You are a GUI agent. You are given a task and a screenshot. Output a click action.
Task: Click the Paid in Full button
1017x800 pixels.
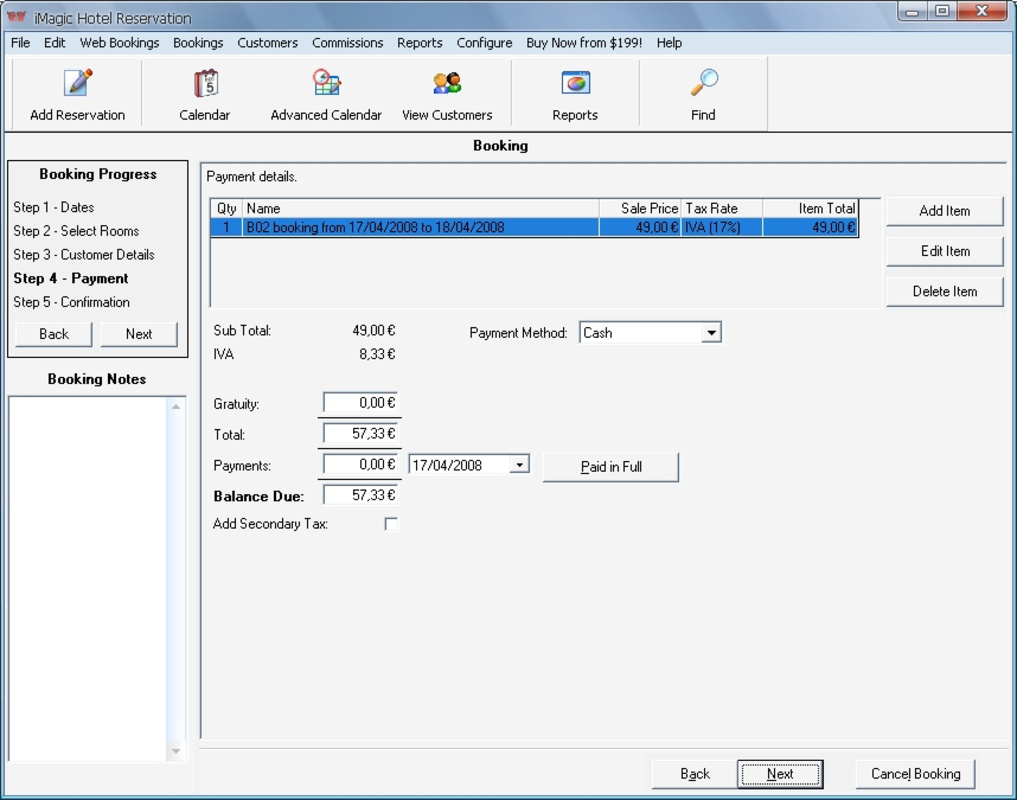610,467
